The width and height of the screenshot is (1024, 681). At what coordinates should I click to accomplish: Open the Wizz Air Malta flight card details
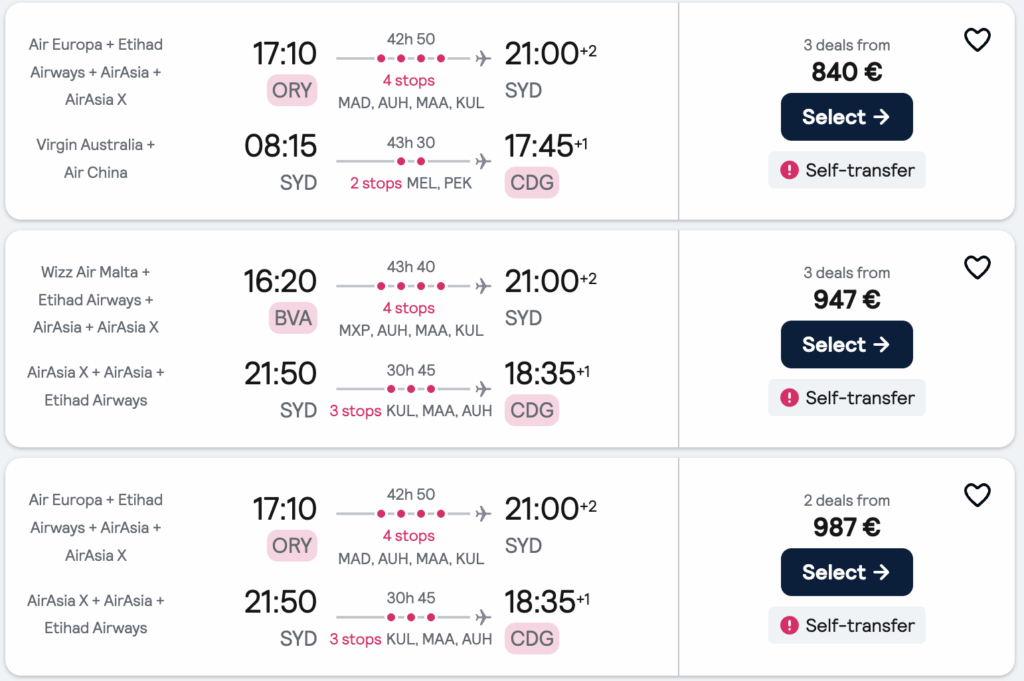coord(342,339)
